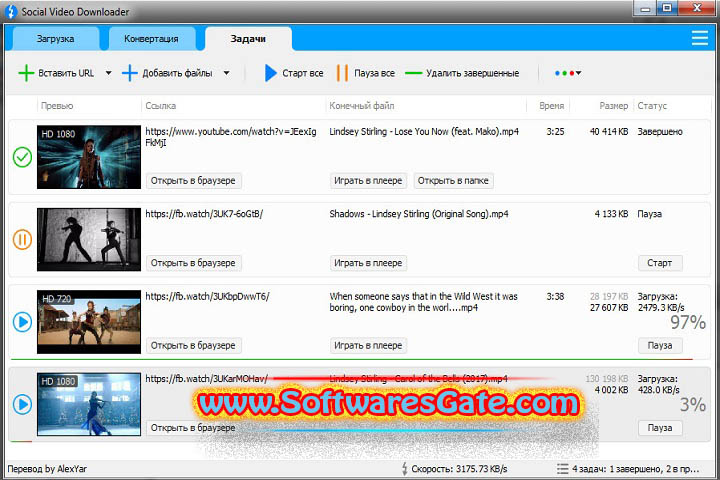Click Открыть в папке for Lose You Now

pyautogui.click(x=453, y=181)
